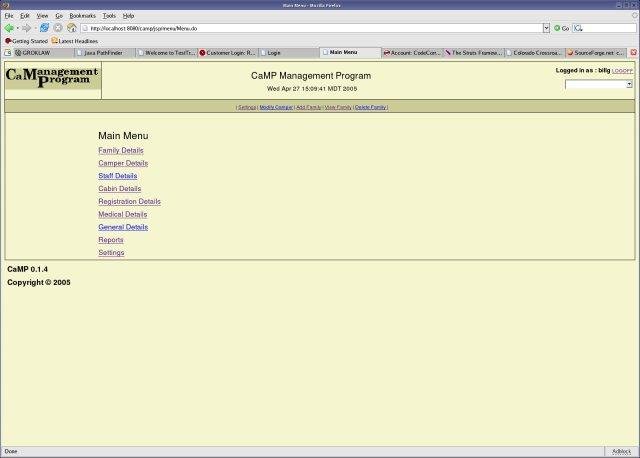Click the 'Copyright © 2005' footer text
Image resolution: width=640 pixels, height=458 pixels.
(39, 282)
